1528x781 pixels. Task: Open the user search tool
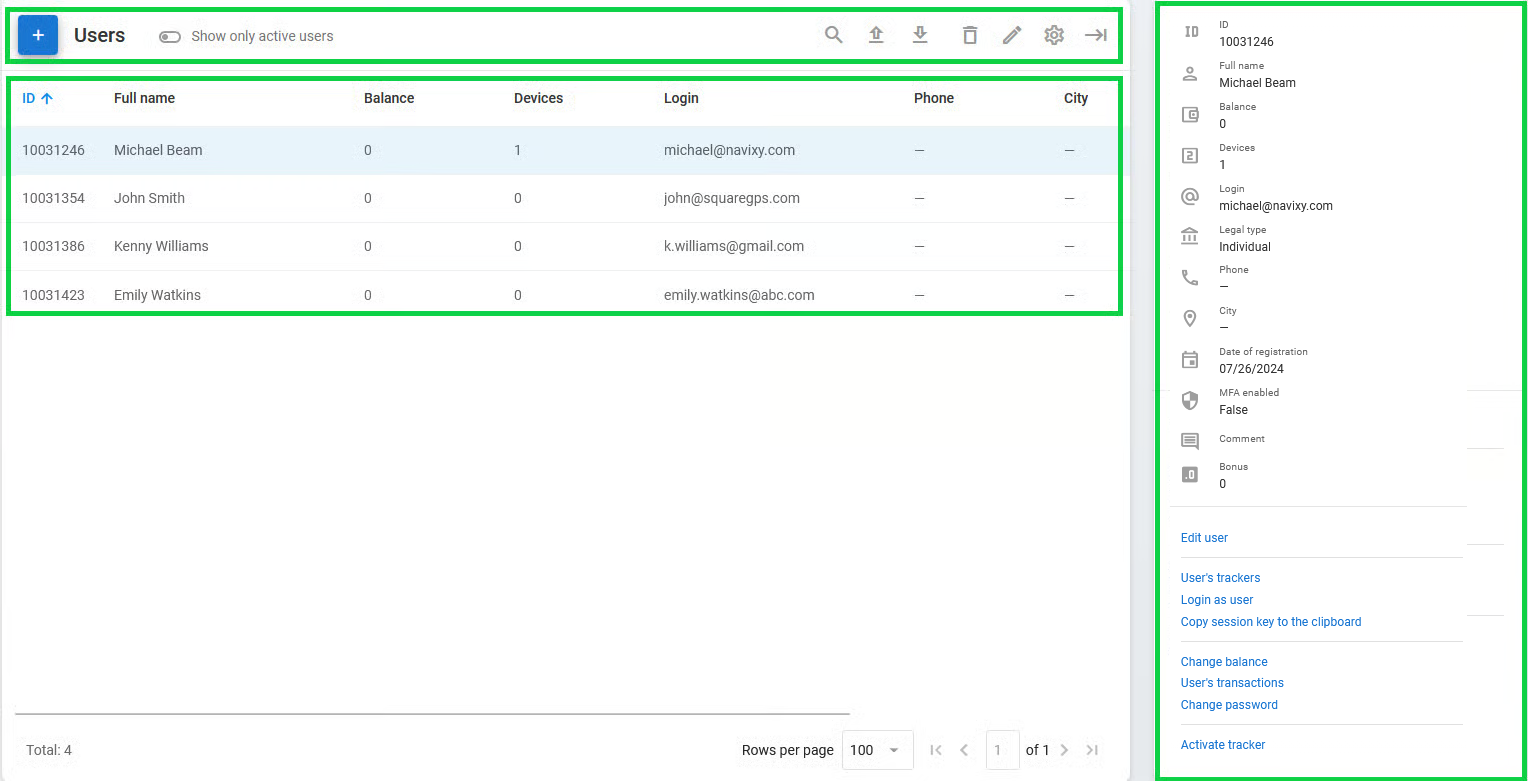833,34
